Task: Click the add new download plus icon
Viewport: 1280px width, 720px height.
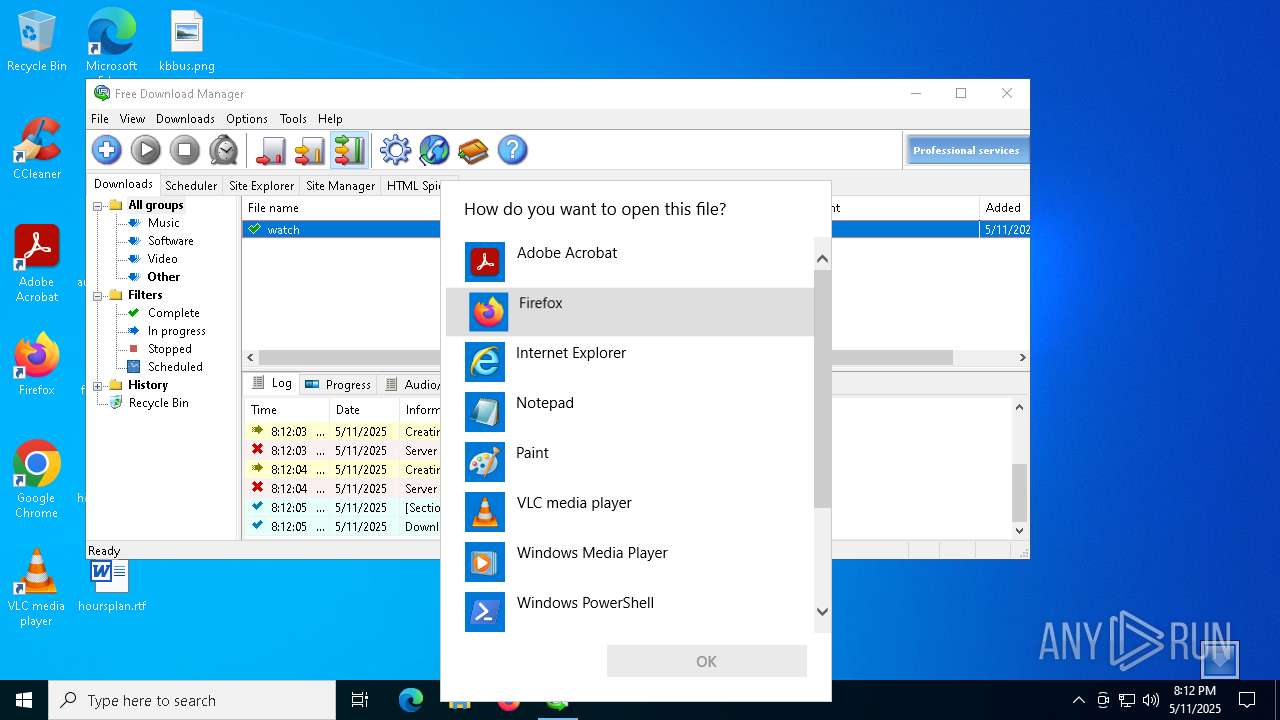Action: [x=107, y=150]
